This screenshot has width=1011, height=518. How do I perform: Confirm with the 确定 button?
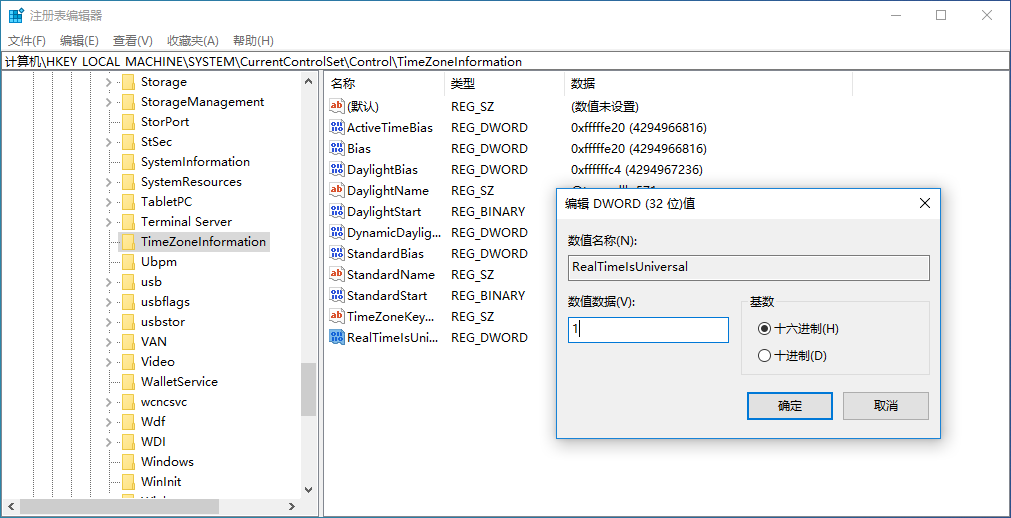click(x=790, y=406)
